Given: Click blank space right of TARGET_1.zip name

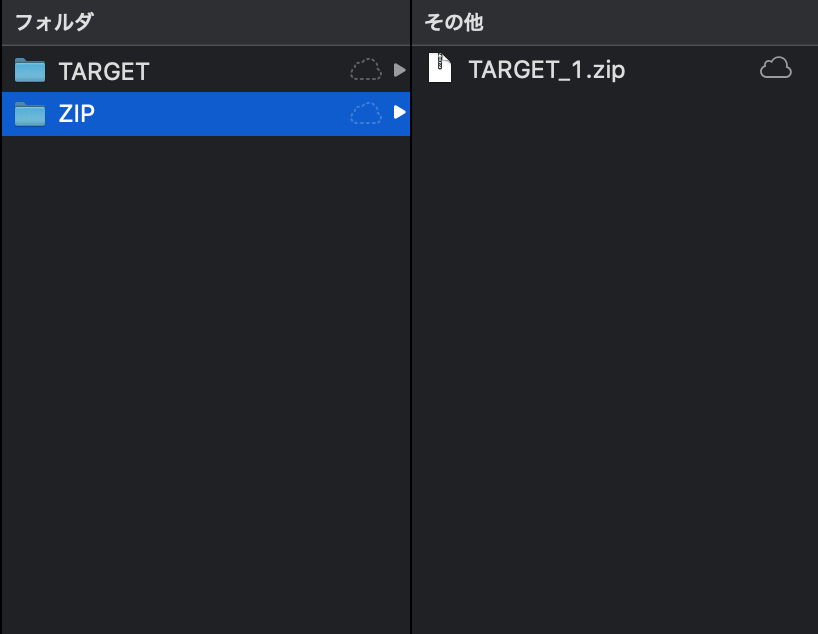Looking at the screenshot, I should pyautogui.click(x=691, y=69).
